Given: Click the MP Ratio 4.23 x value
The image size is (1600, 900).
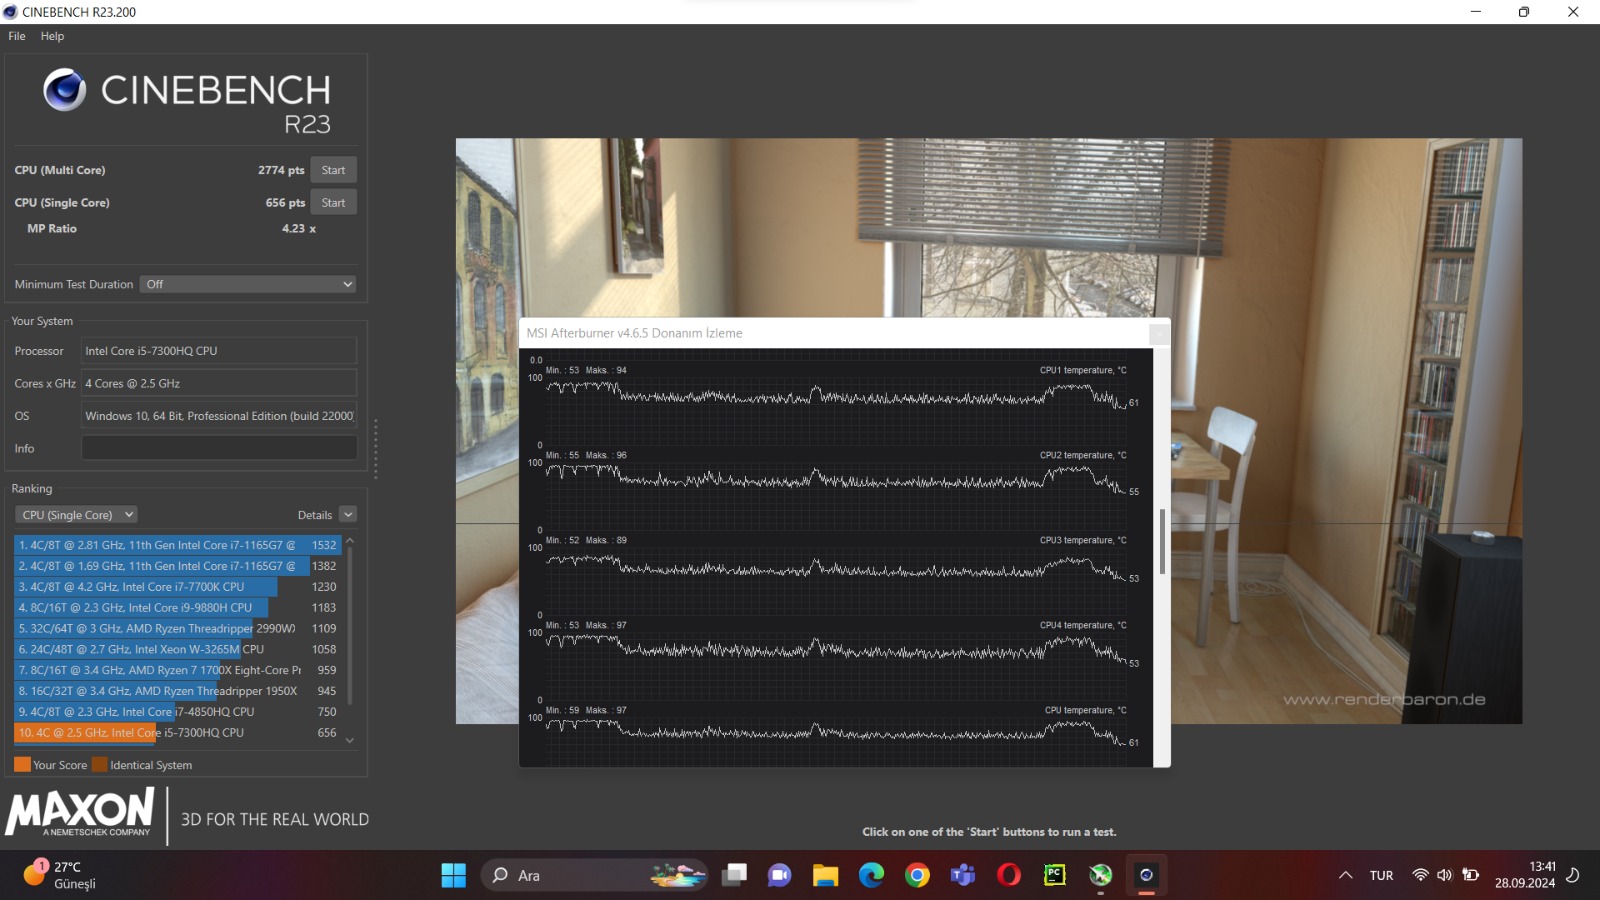Looking at the screenshot, I should point(299,228).
